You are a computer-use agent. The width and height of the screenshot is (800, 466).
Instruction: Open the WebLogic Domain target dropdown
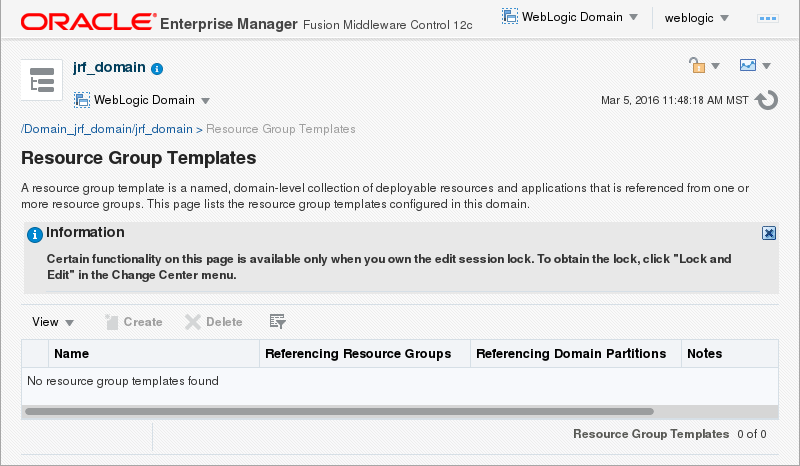click(143, 100)
